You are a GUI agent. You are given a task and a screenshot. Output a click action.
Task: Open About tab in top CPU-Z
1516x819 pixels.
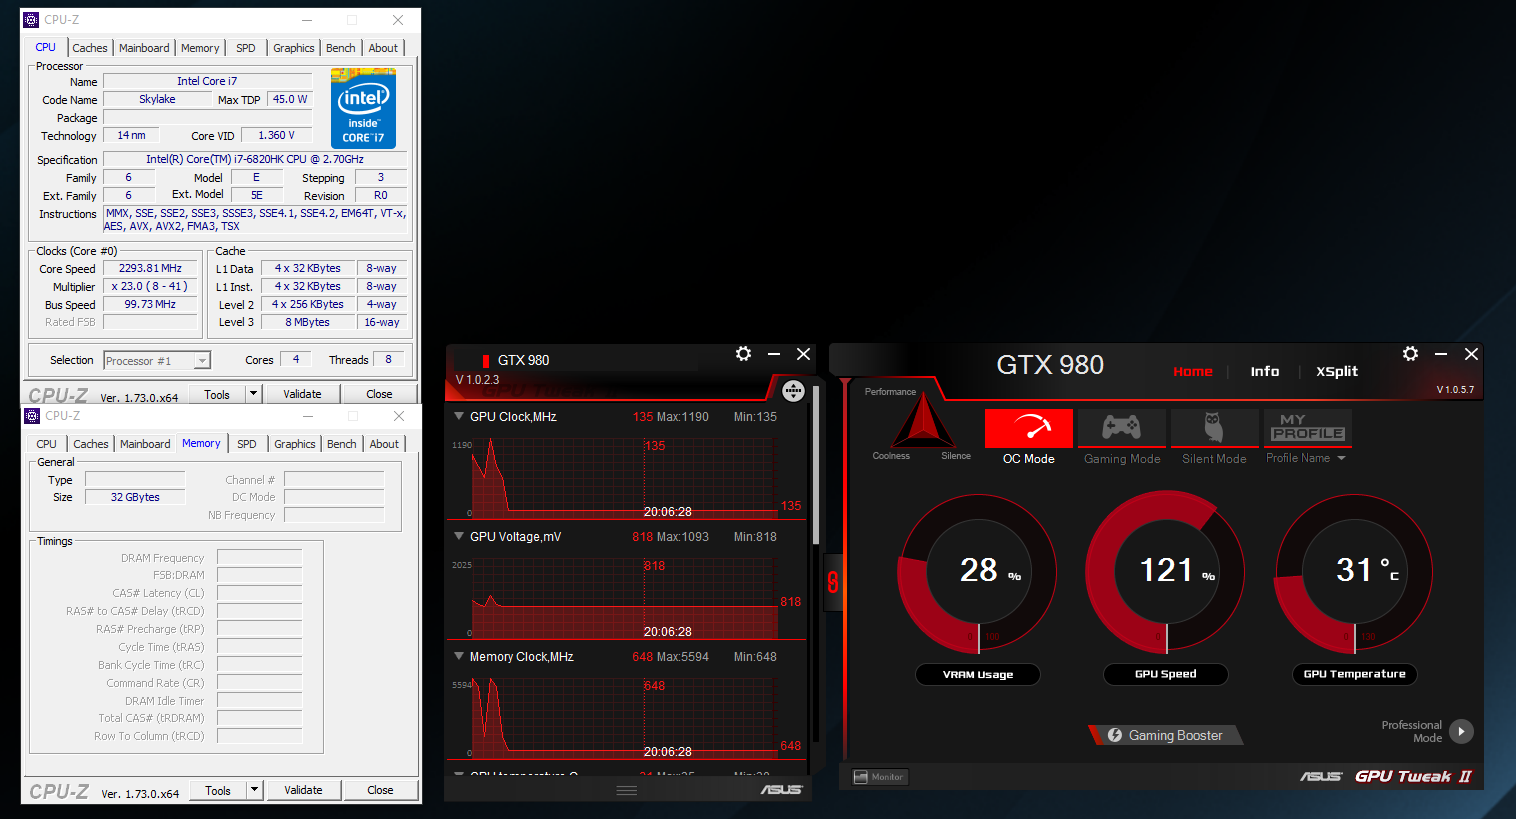pos(383,48)
